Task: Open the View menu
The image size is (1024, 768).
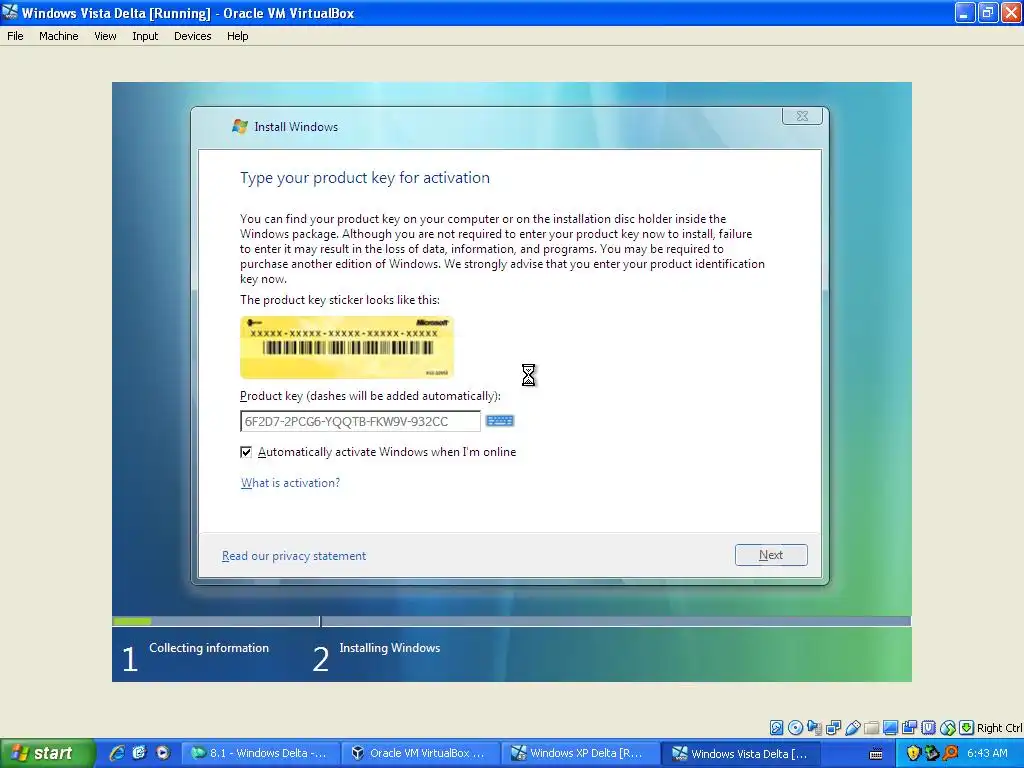Action: (x=105, y=36)
